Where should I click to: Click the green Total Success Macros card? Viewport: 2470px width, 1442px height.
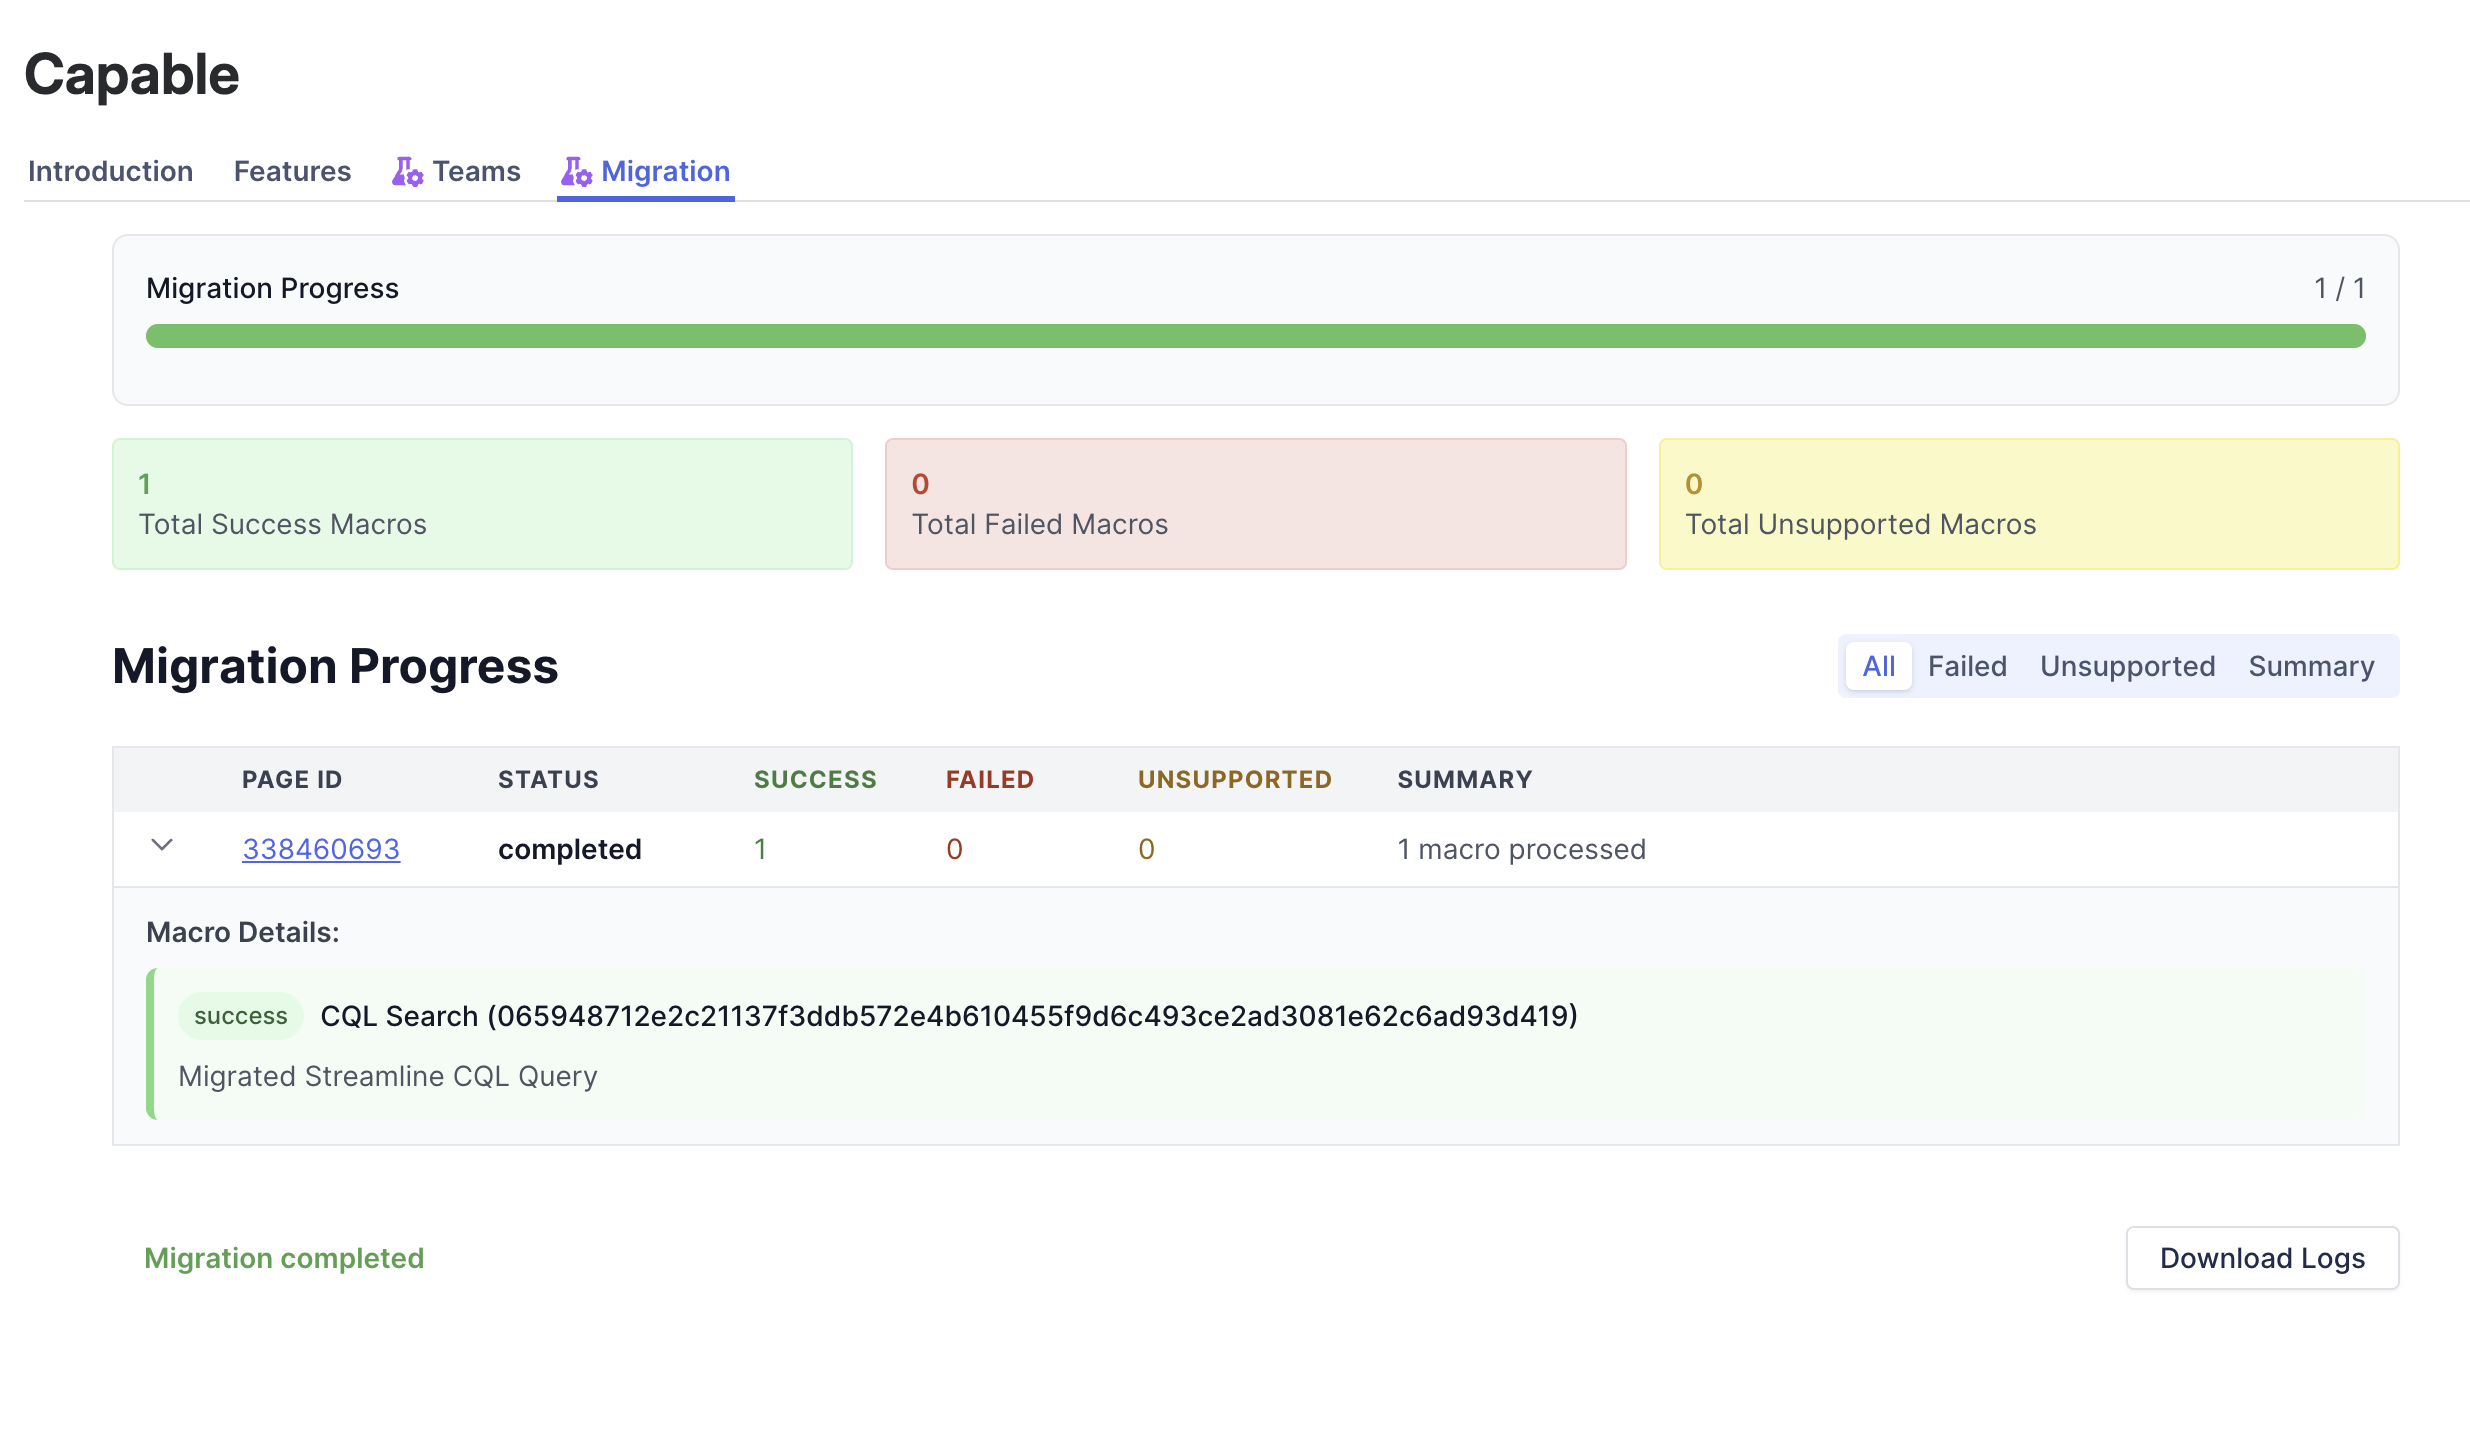click(x=482, y=503)
